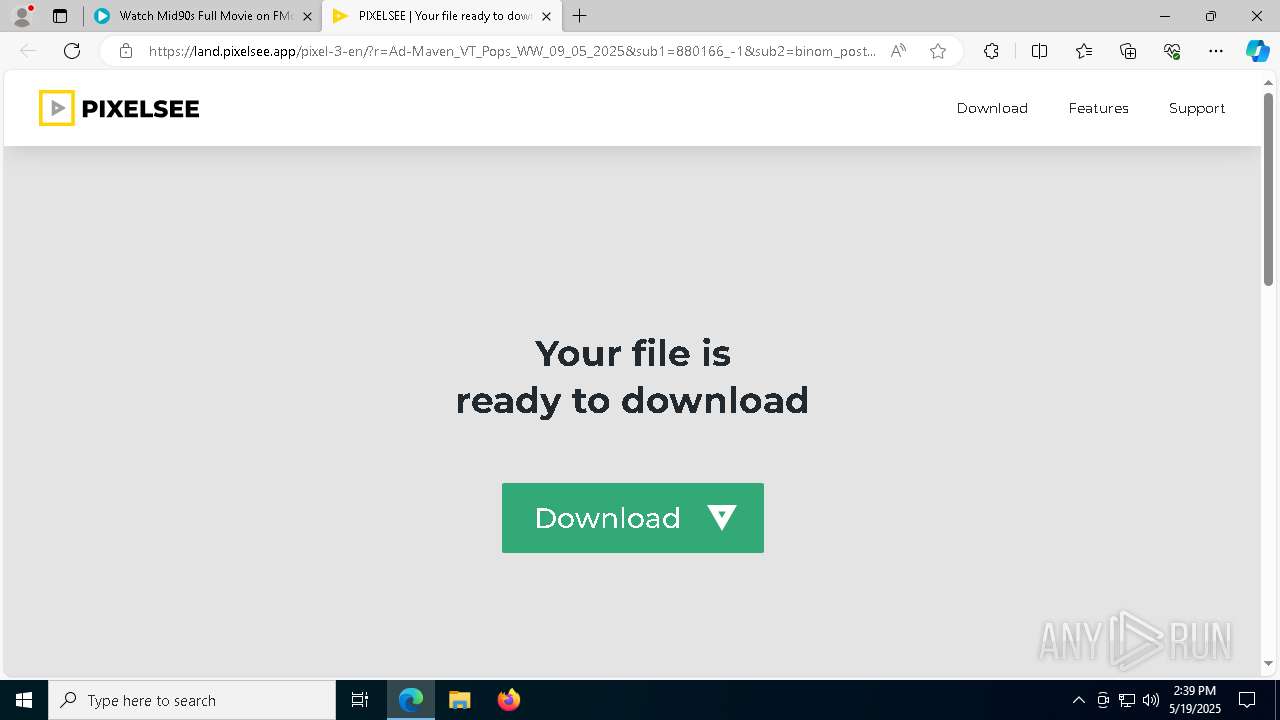Viewport: 1280px width, 720px height.
Task: Open the Copilot sidebar icon
Action: 1257,51
